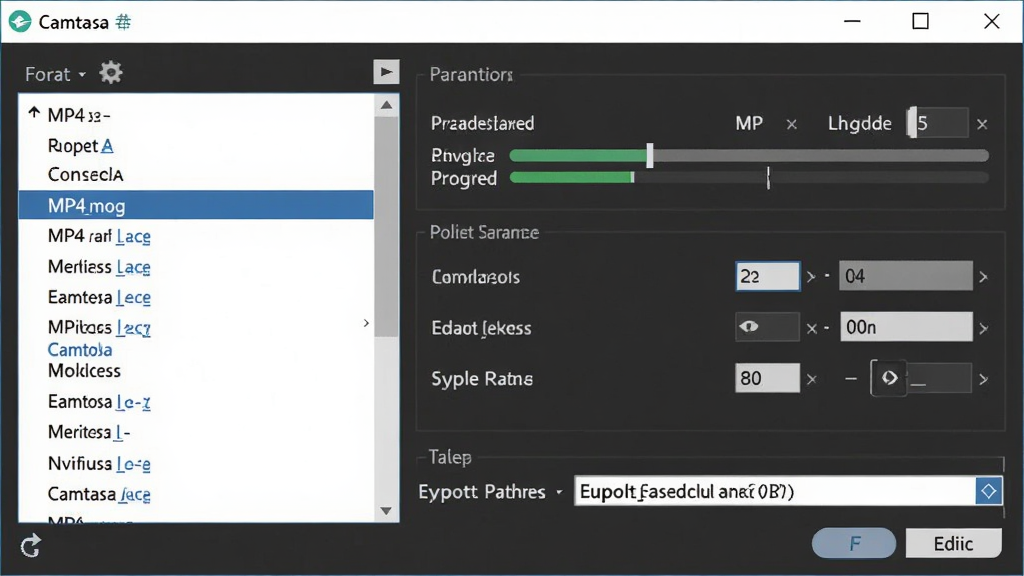The image size is (1024, 576).
Task: Click the Progred progress bar
Action: [x=749, y=178]
